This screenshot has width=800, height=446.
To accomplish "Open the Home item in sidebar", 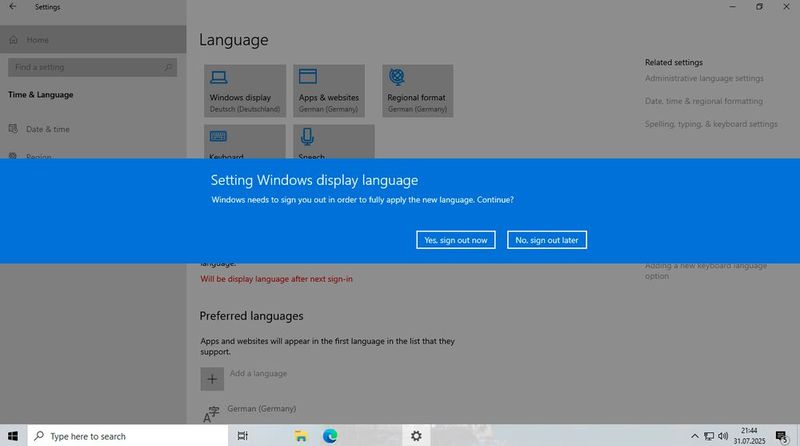I will point(93,40).
